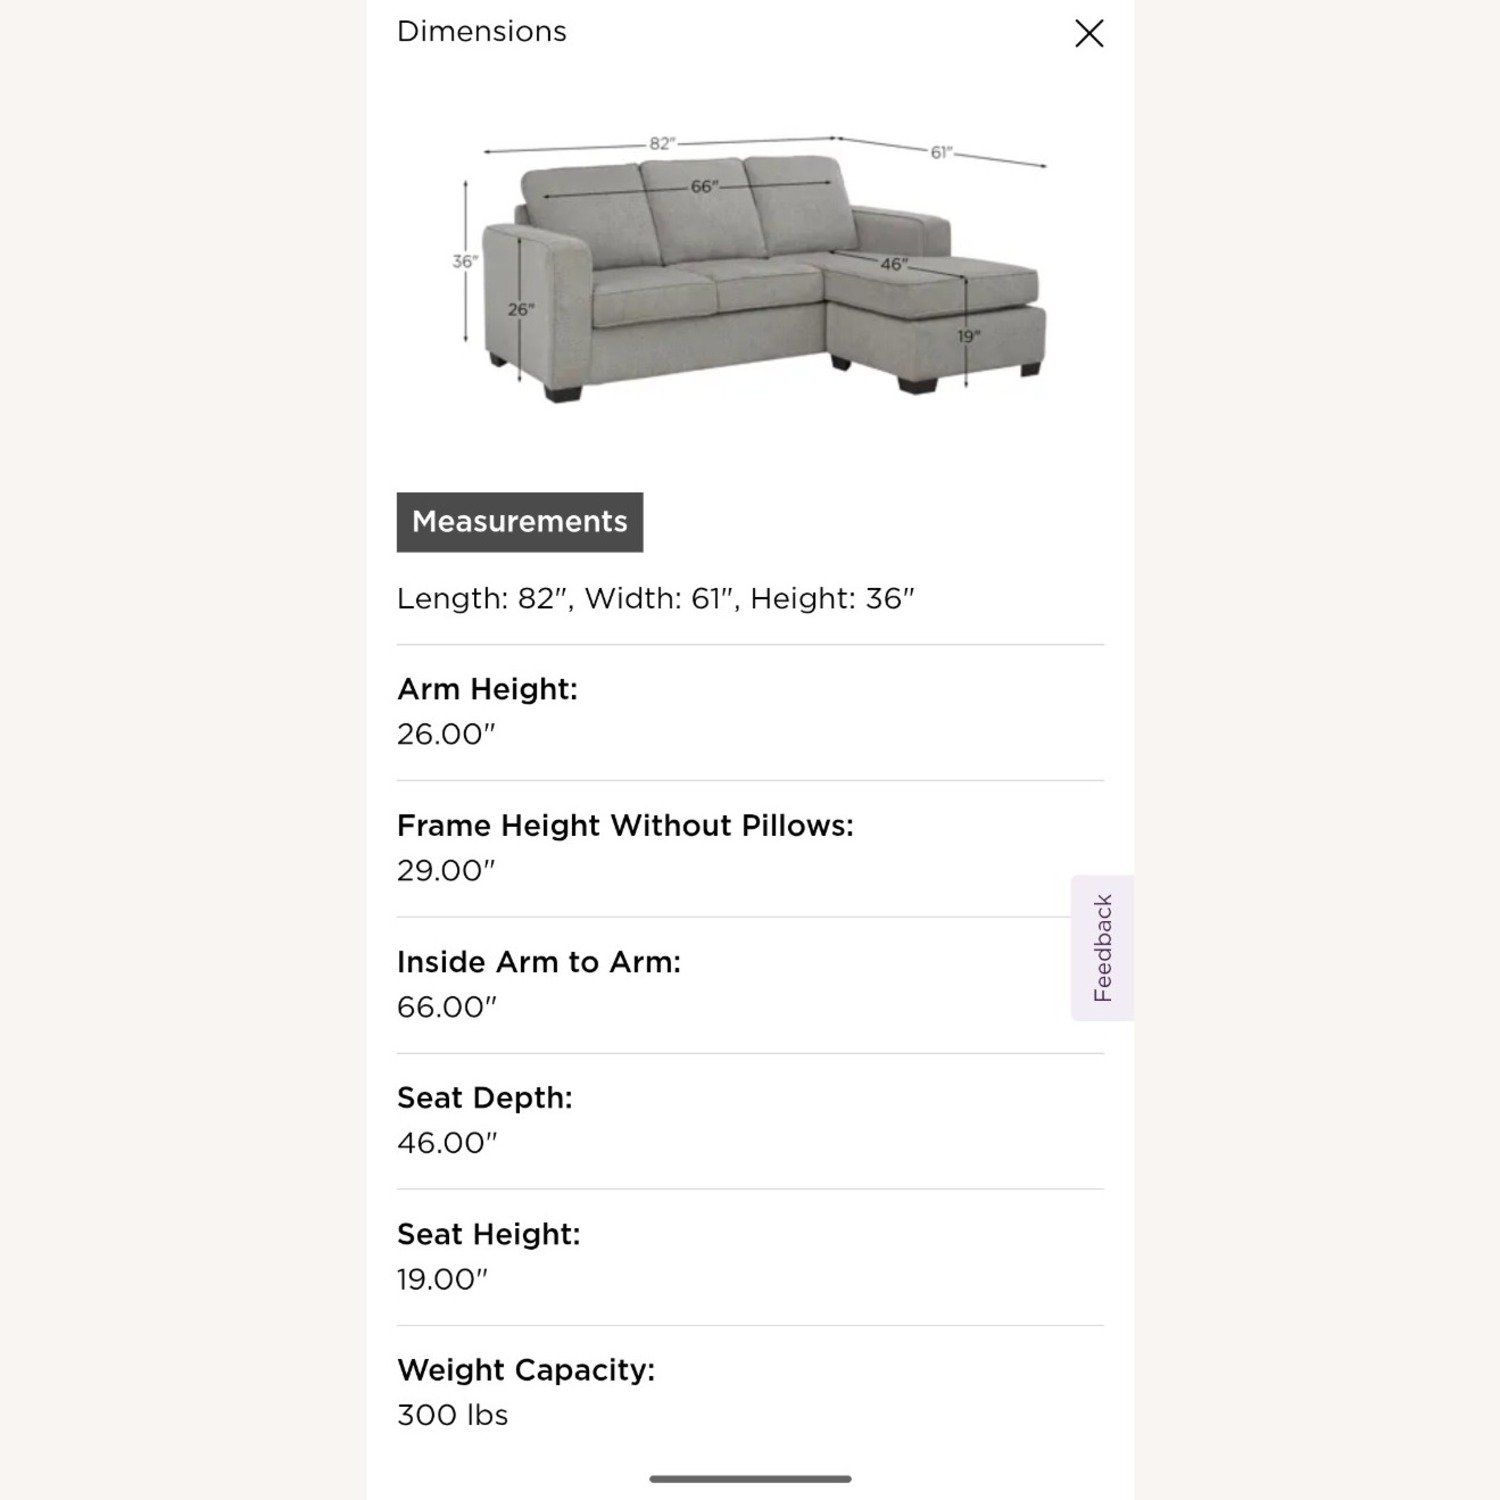This screenshot has height=1500, width=1500.
Task: Click the 61 inch width label on diagram
Action: [941, 151]
